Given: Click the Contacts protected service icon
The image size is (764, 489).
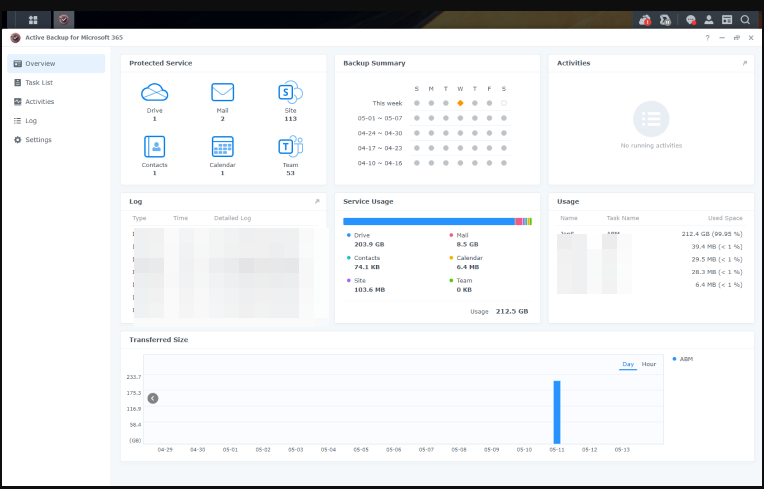Looking at the screenshot, I should pyautogui.click(x=154, y=146).
